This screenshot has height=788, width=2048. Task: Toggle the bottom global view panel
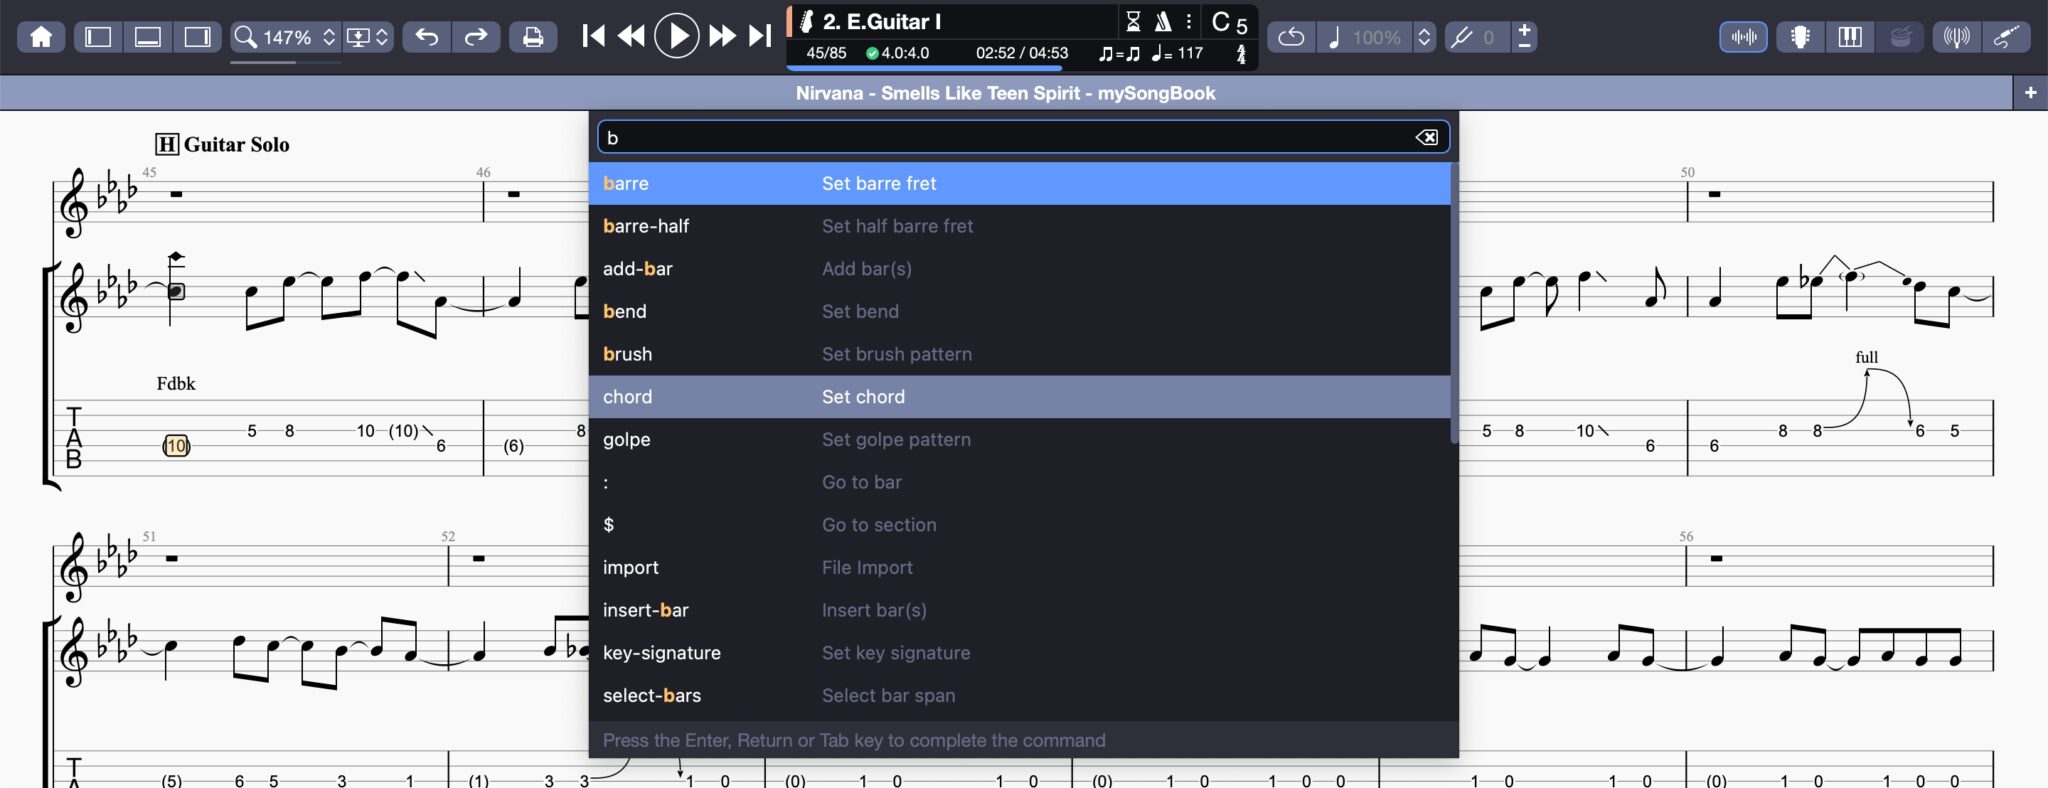point(148,37)
